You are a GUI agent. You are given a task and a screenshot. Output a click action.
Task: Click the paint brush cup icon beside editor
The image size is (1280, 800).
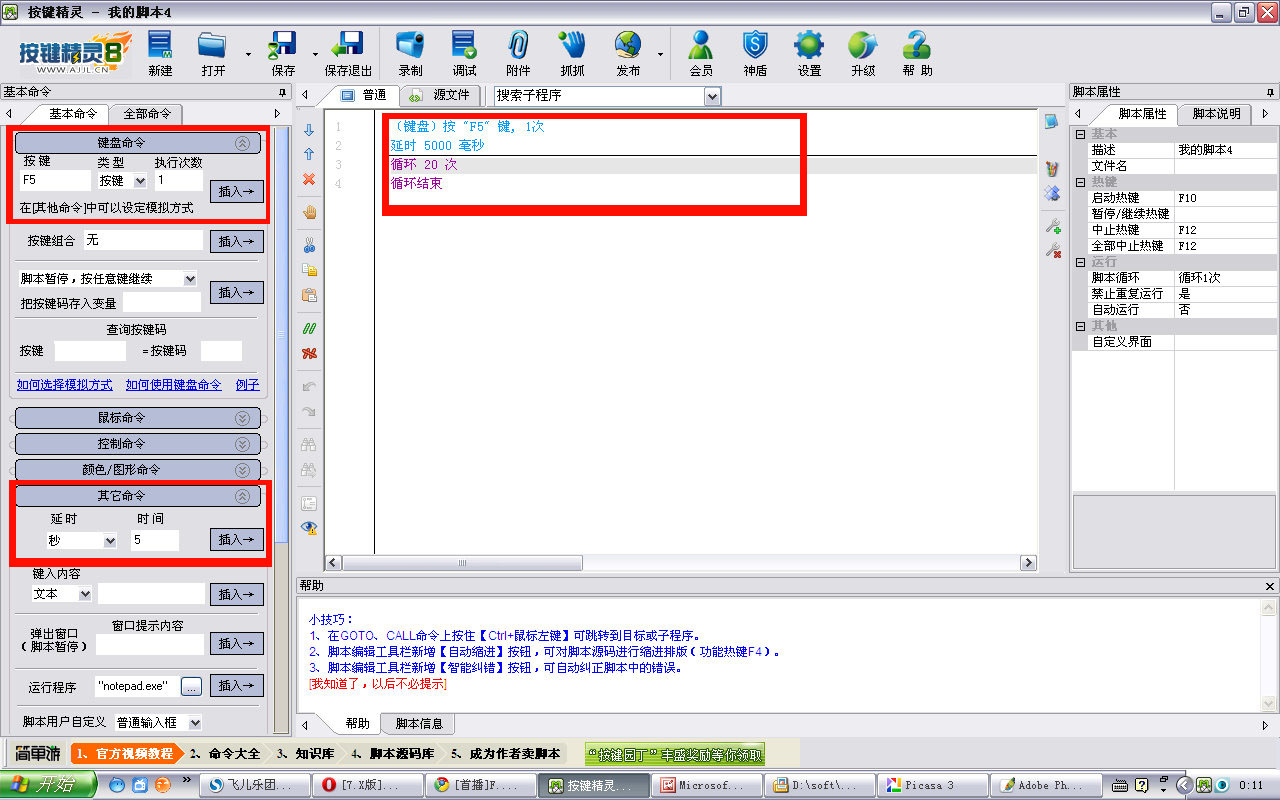[1052, 169]
